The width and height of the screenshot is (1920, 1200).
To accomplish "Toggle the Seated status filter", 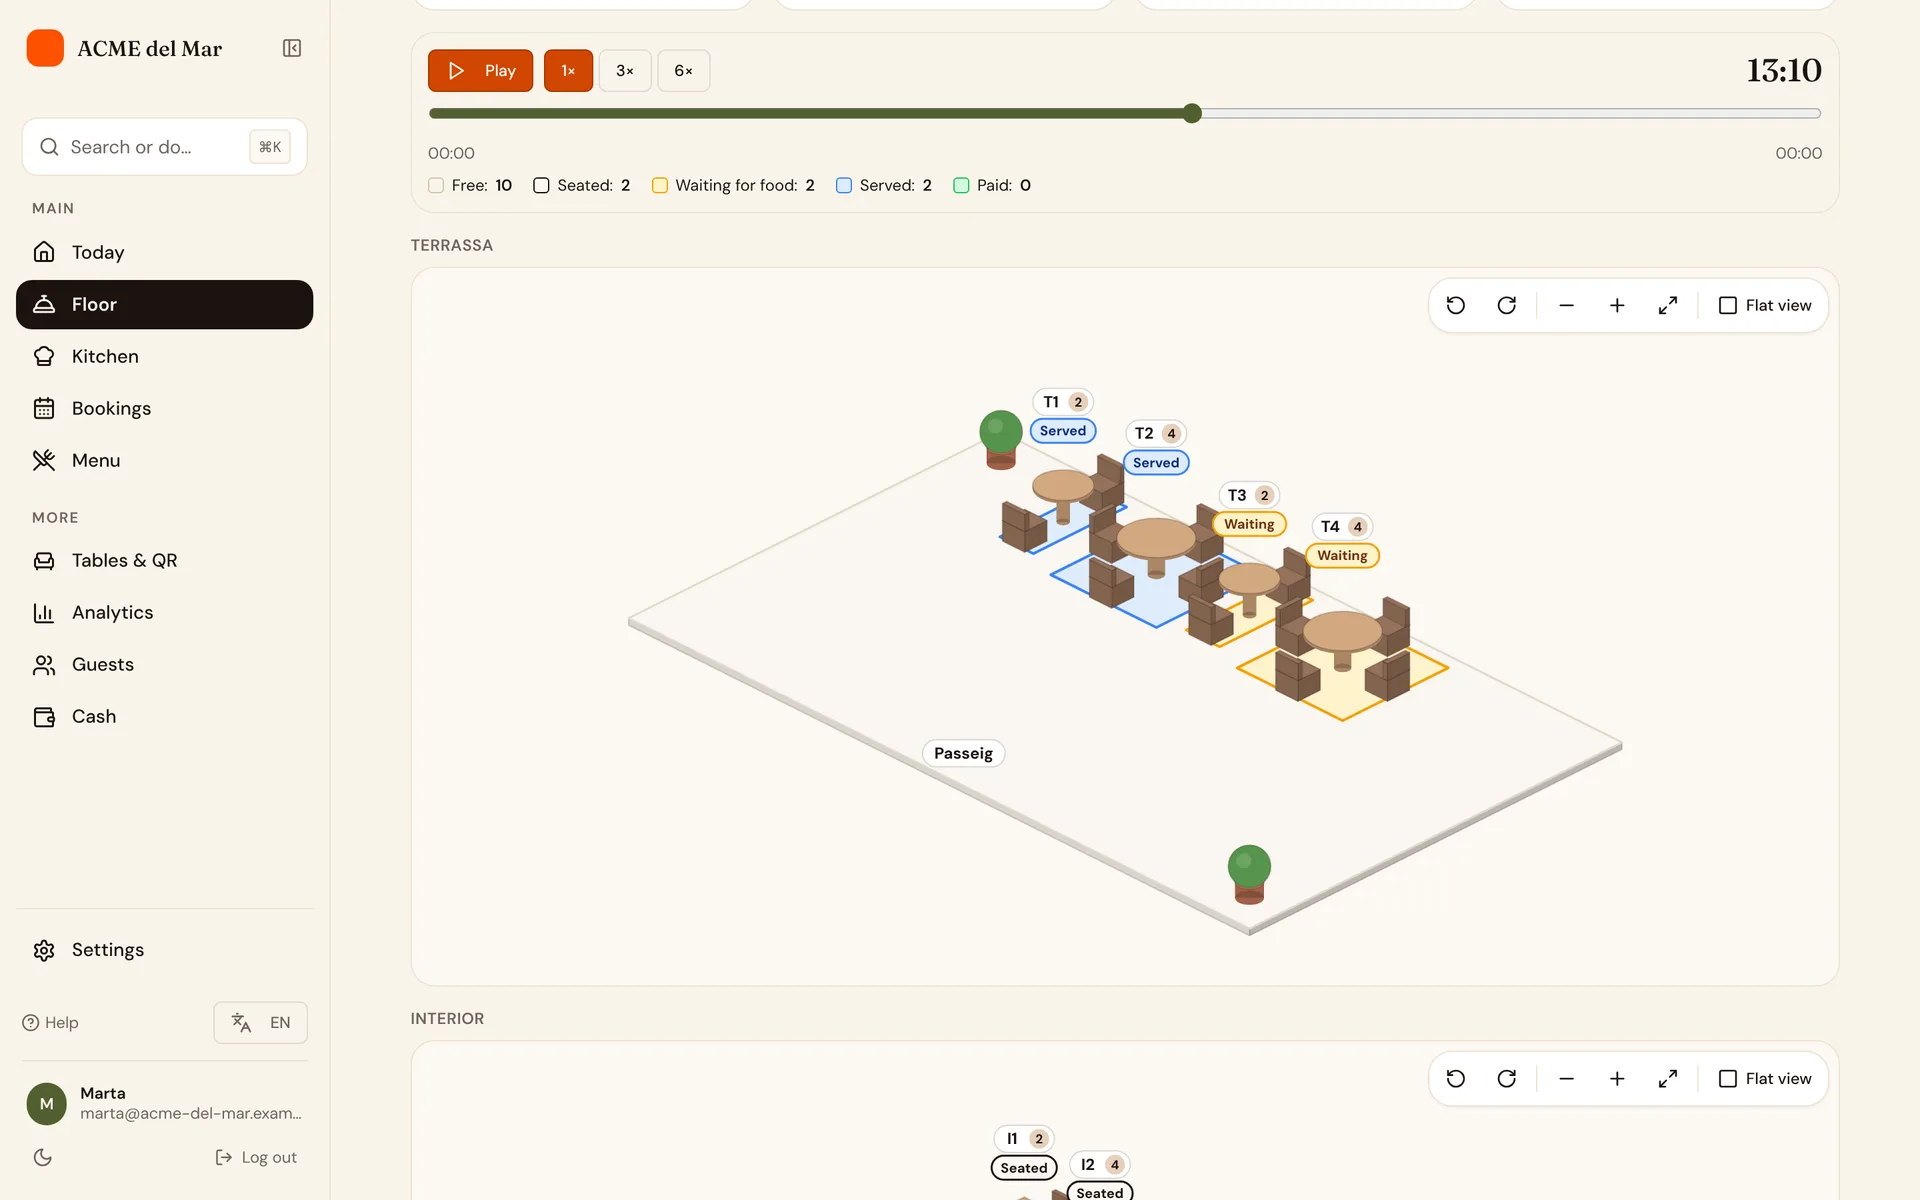I will [x=582, y=185].
